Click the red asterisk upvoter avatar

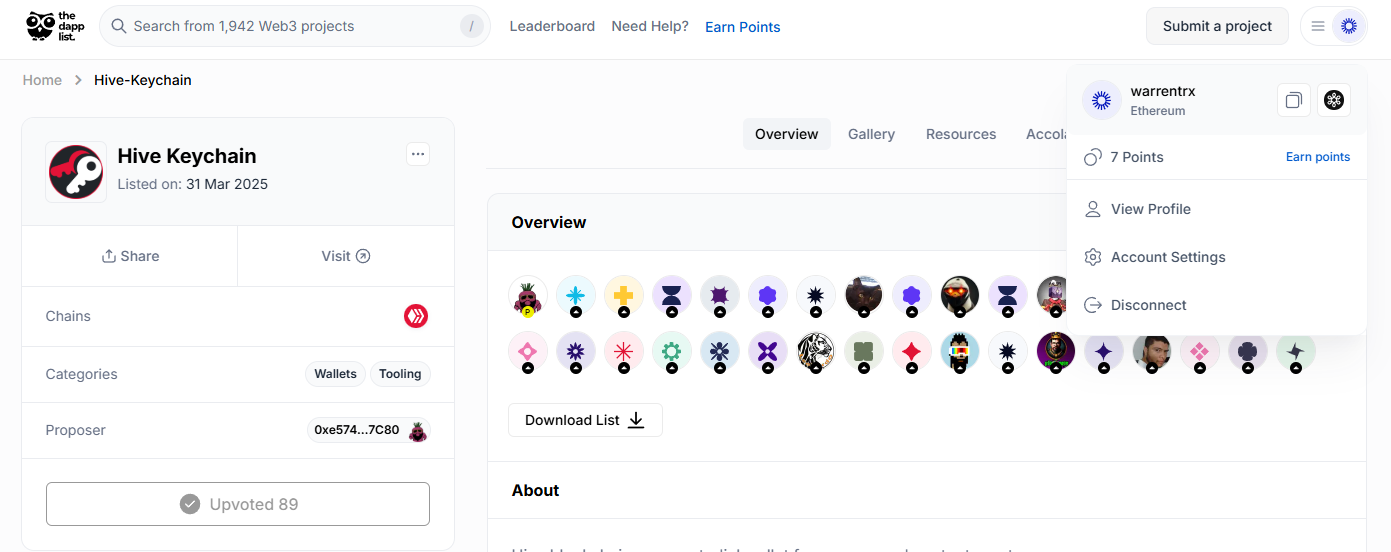[x=624, y=351]
